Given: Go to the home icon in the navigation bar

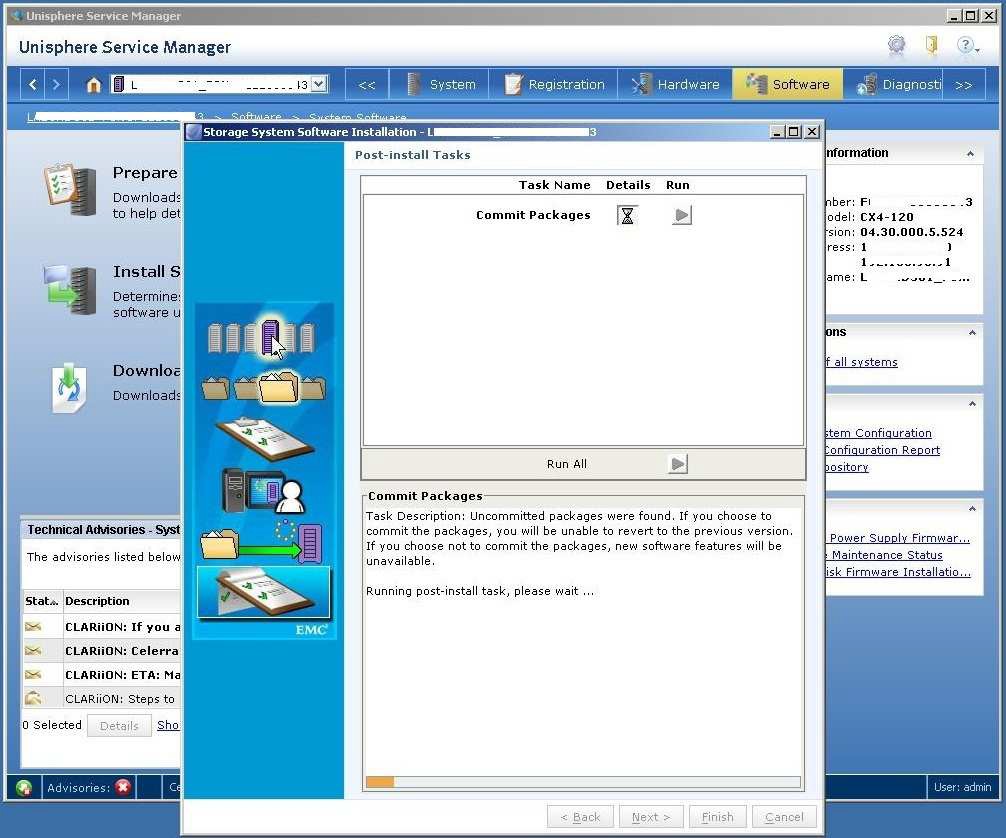Looking at the screenshot, I should (x=94, y=85).
